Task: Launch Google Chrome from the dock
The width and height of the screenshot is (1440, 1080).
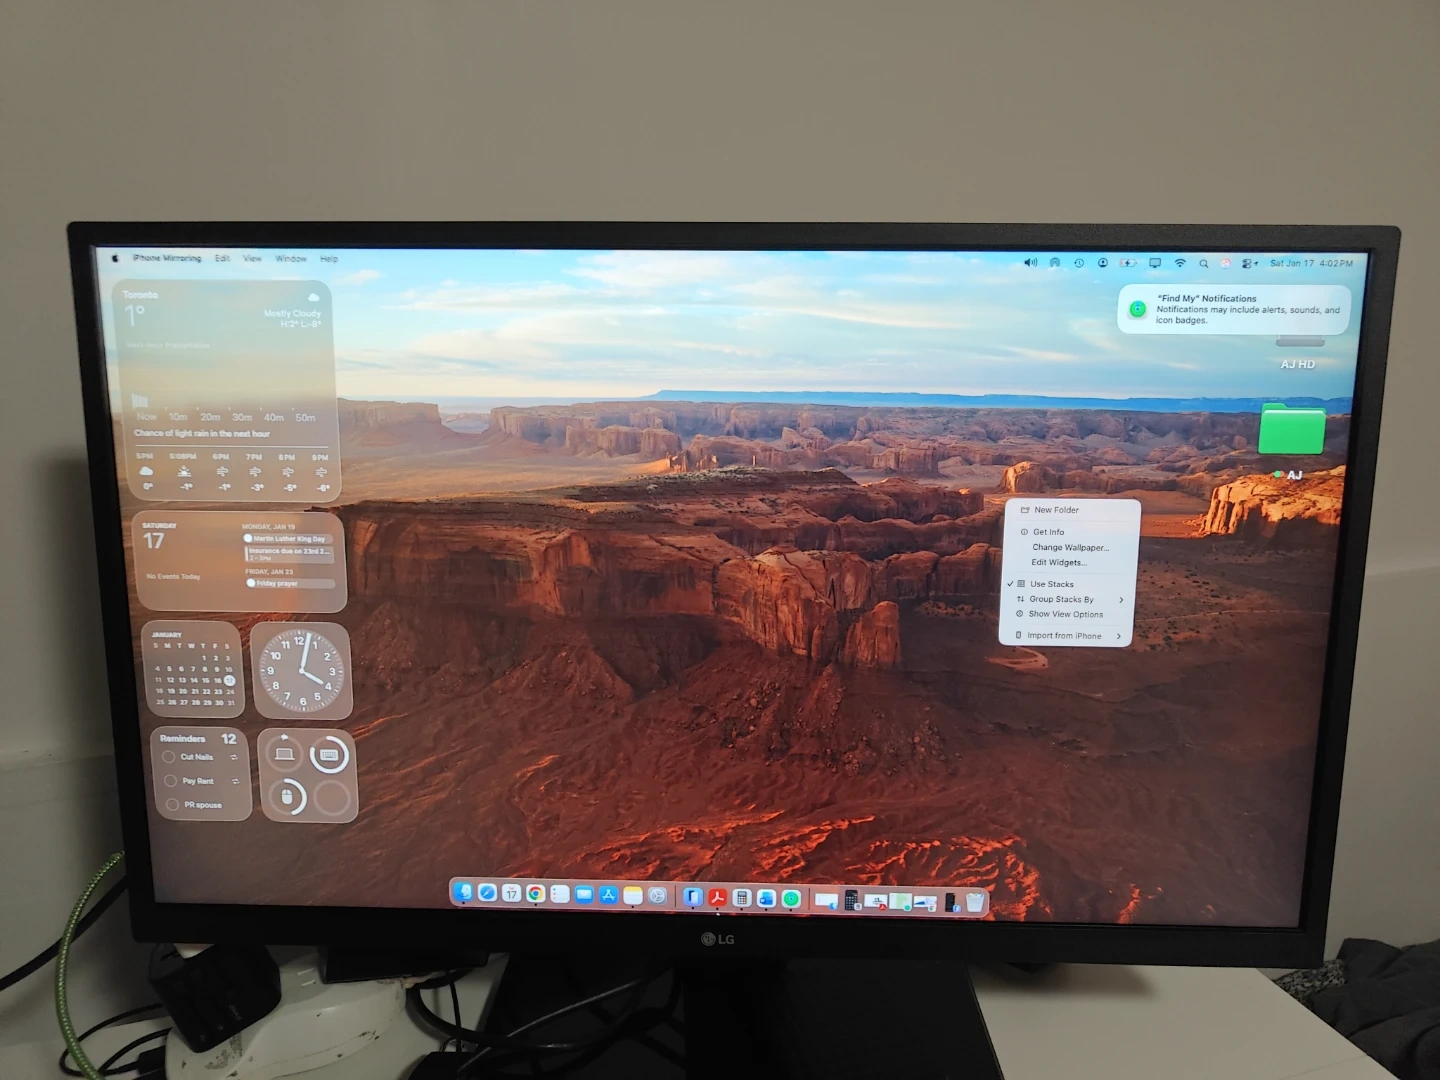Action: (536, 894)
